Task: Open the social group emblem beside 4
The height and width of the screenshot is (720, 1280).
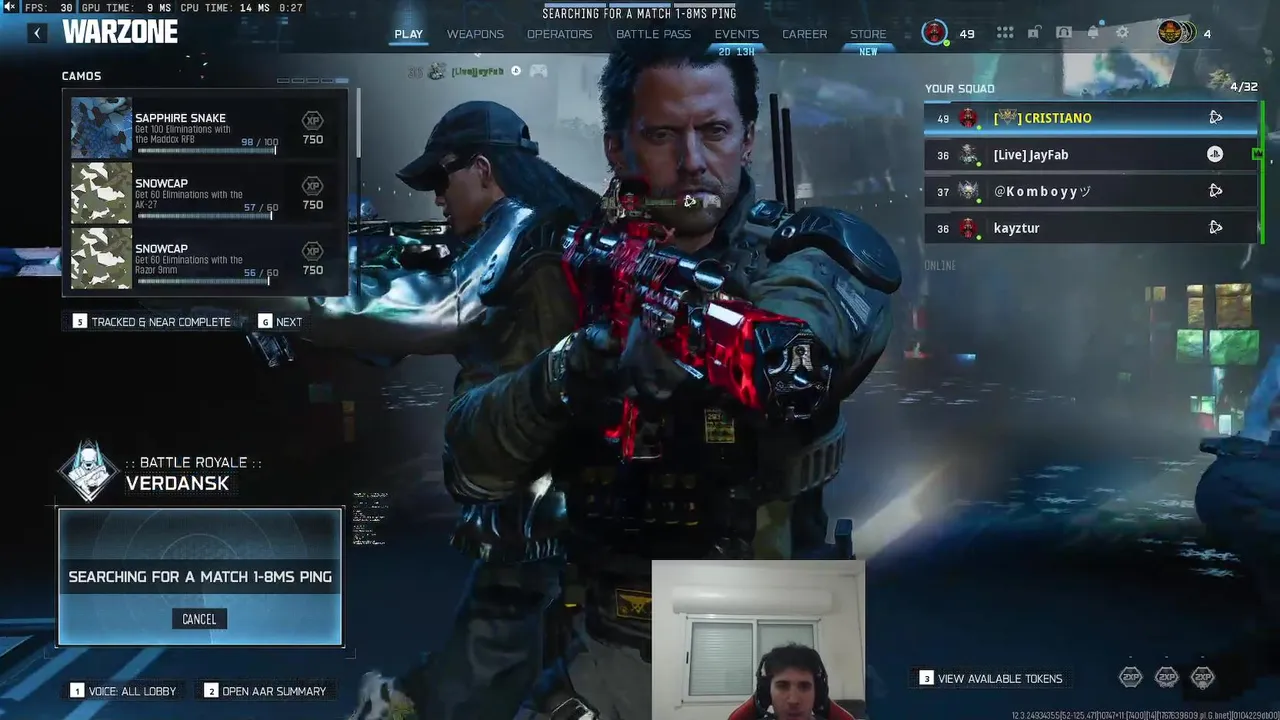Action: pos(1176,33)
